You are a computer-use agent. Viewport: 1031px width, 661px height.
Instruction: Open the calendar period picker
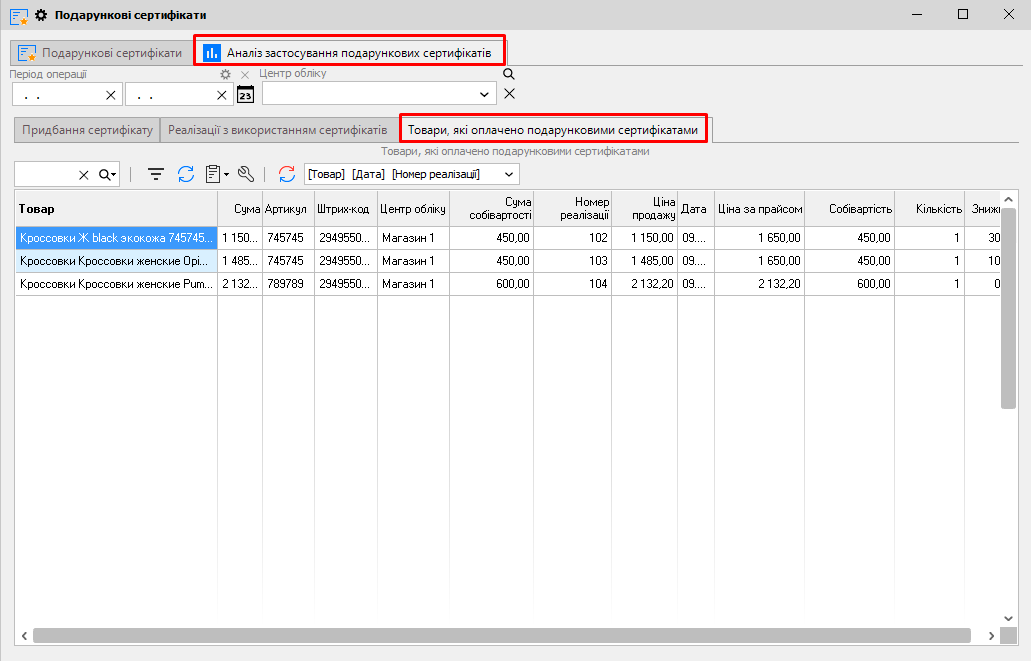click(245, 95)
